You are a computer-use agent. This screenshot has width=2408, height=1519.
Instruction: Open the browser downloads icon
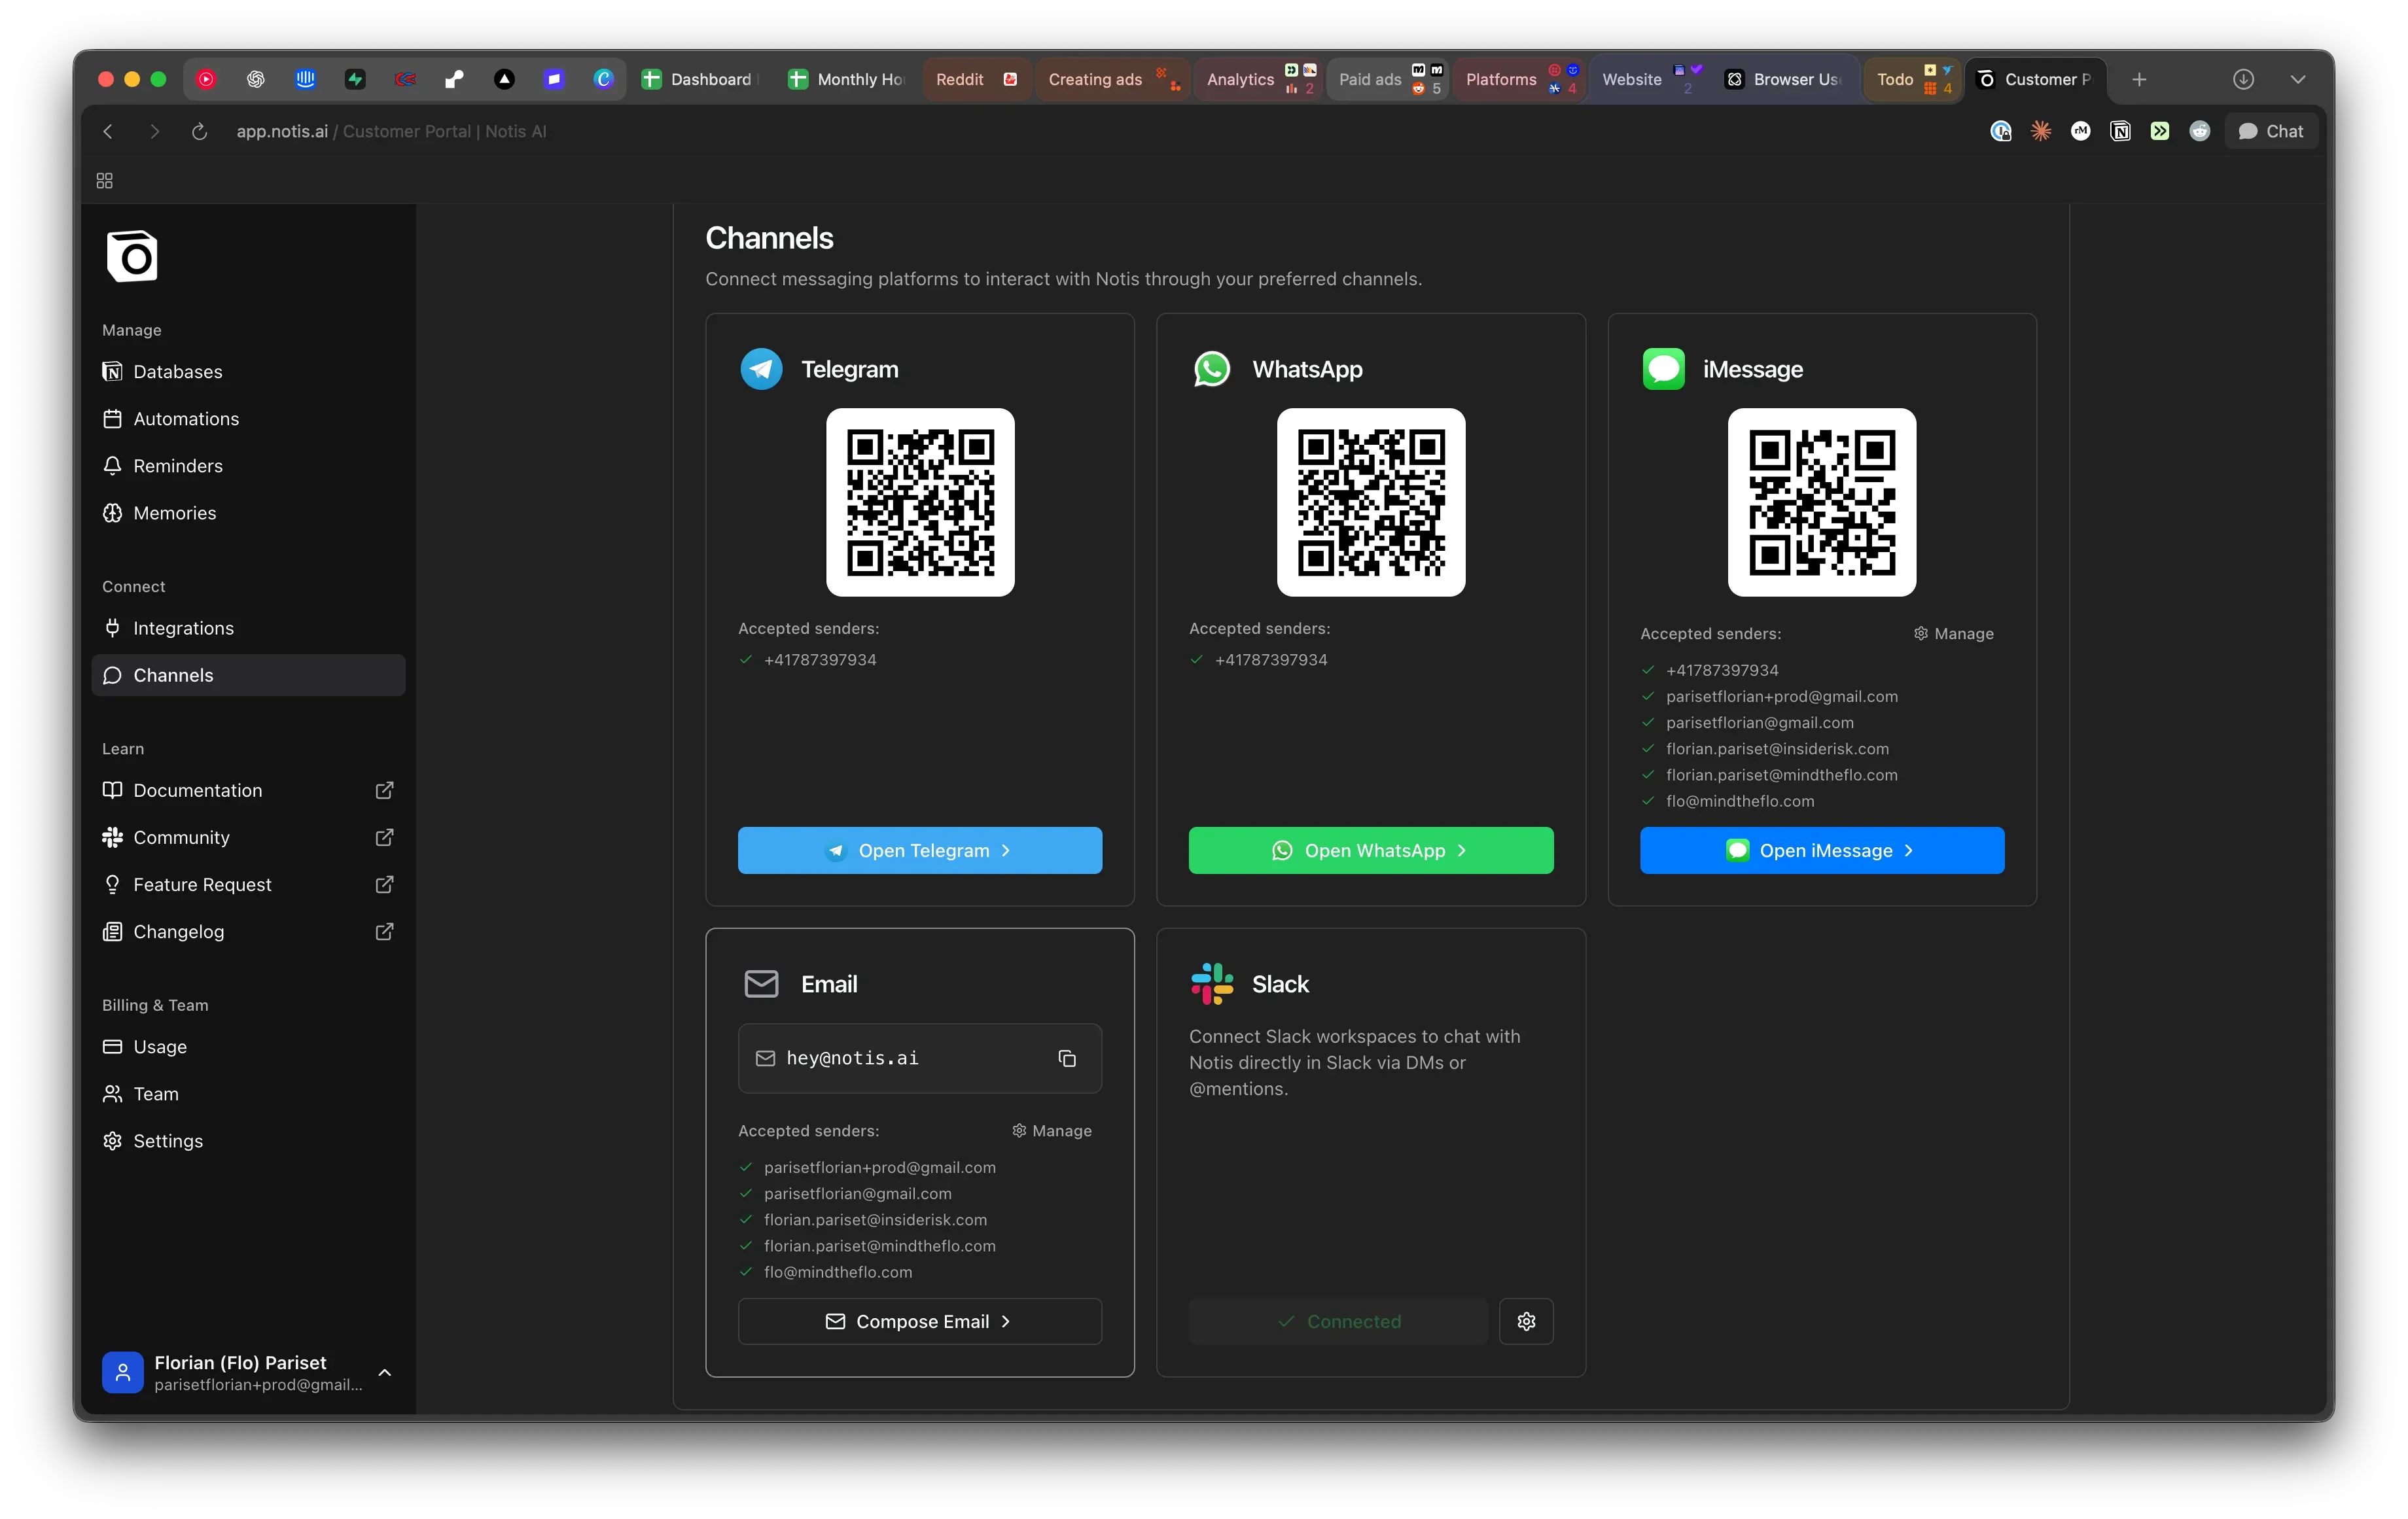(x=2243, y=79)
